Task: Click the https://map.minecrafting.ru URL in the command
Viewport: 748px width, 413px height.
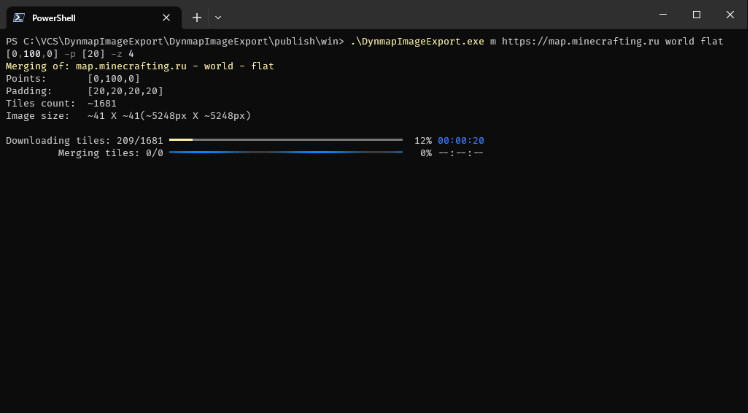Action: click(580, 41)
